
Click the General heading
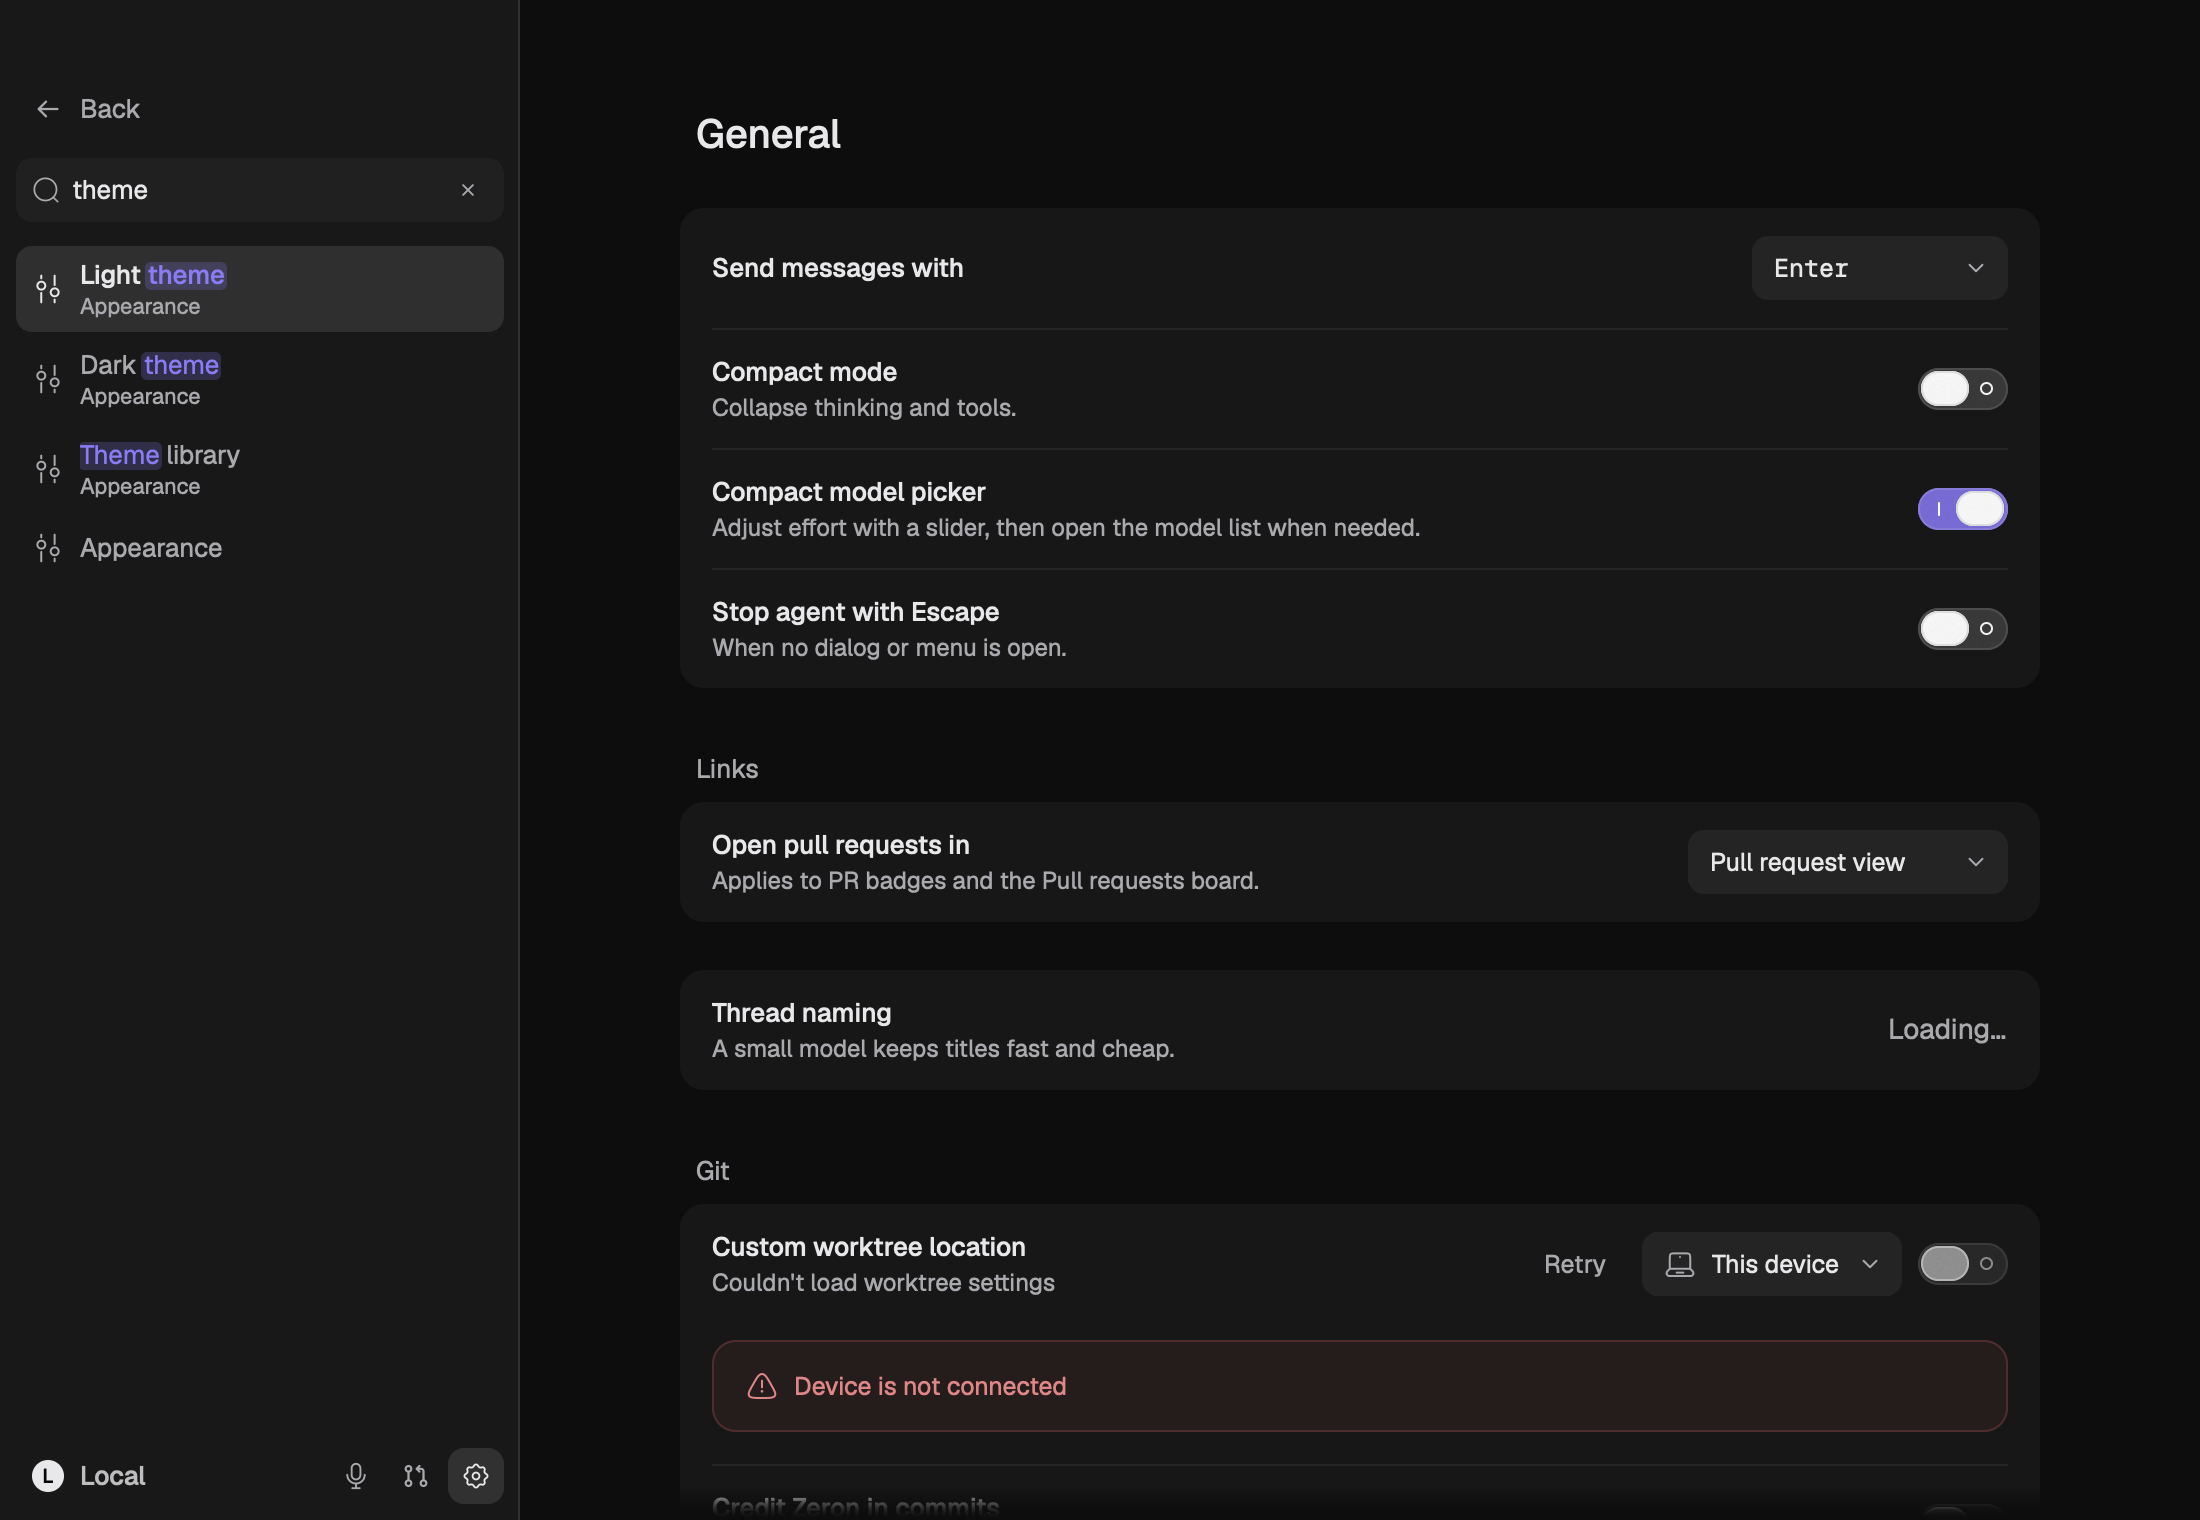point(768,134)
